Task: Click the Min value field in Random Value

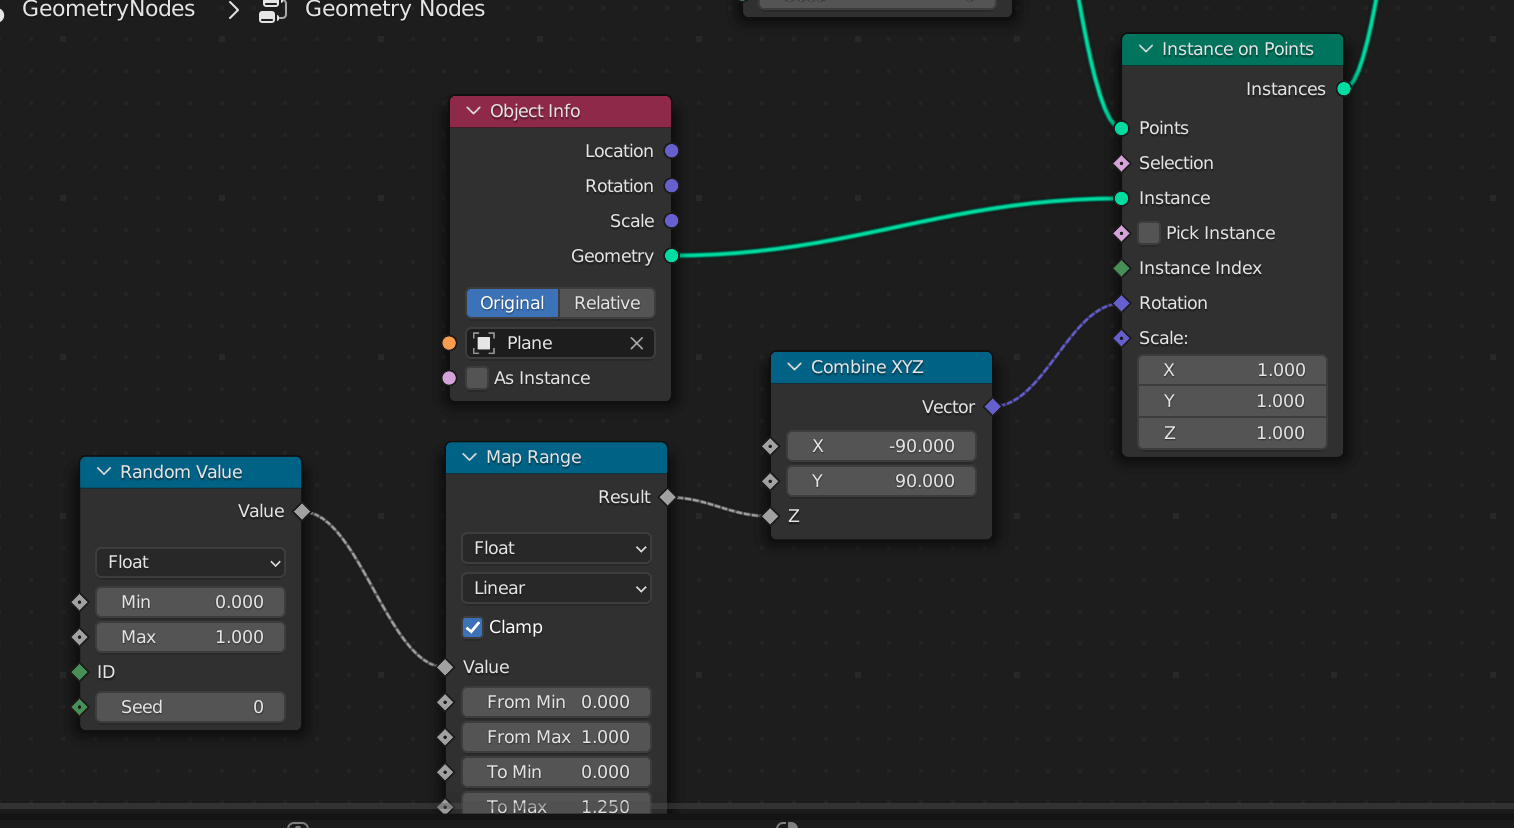Action: tap(190, 602)
